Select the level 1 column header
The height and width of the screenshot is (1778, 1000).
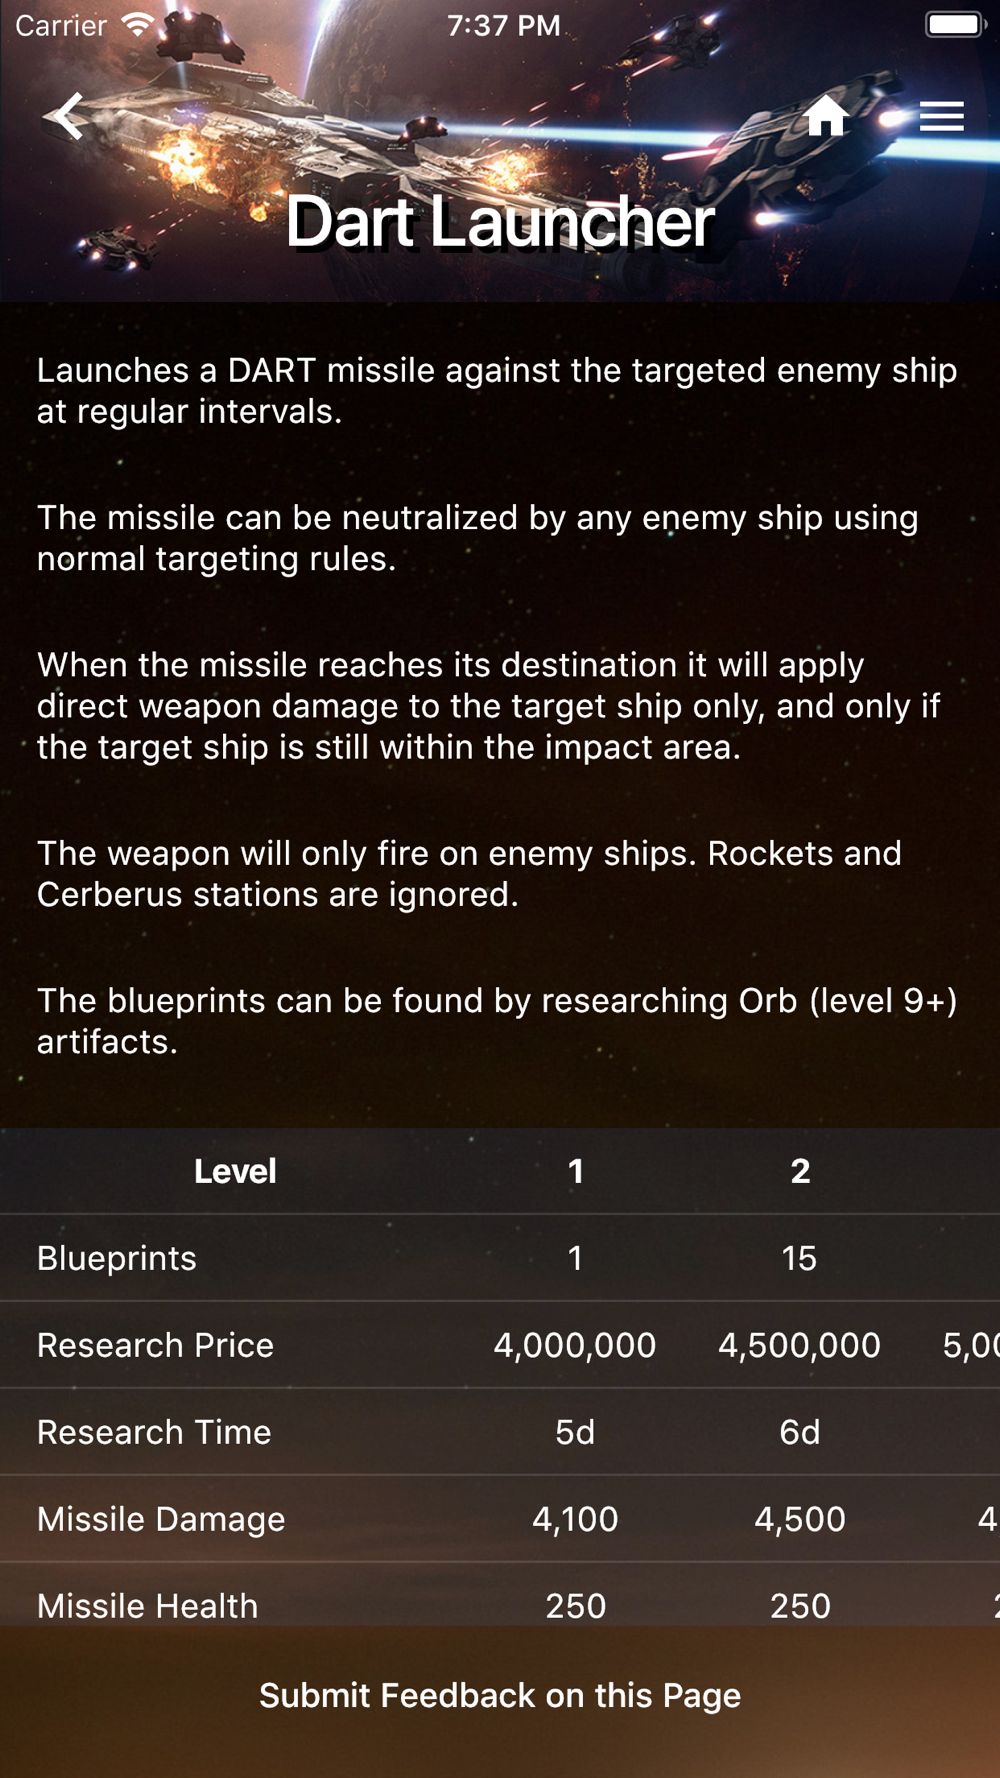click(x=575, y=1171)
